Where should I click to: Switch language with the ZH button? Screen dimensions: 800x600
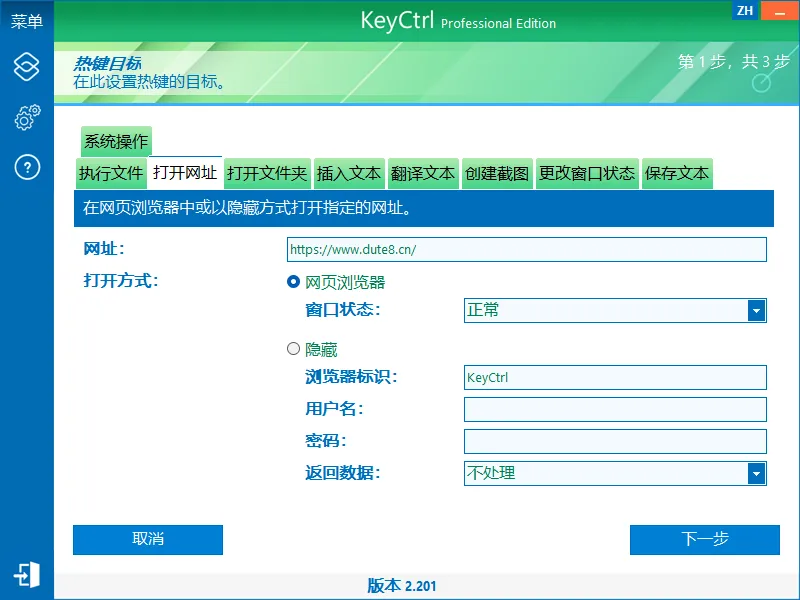click(x=745, y=10)
